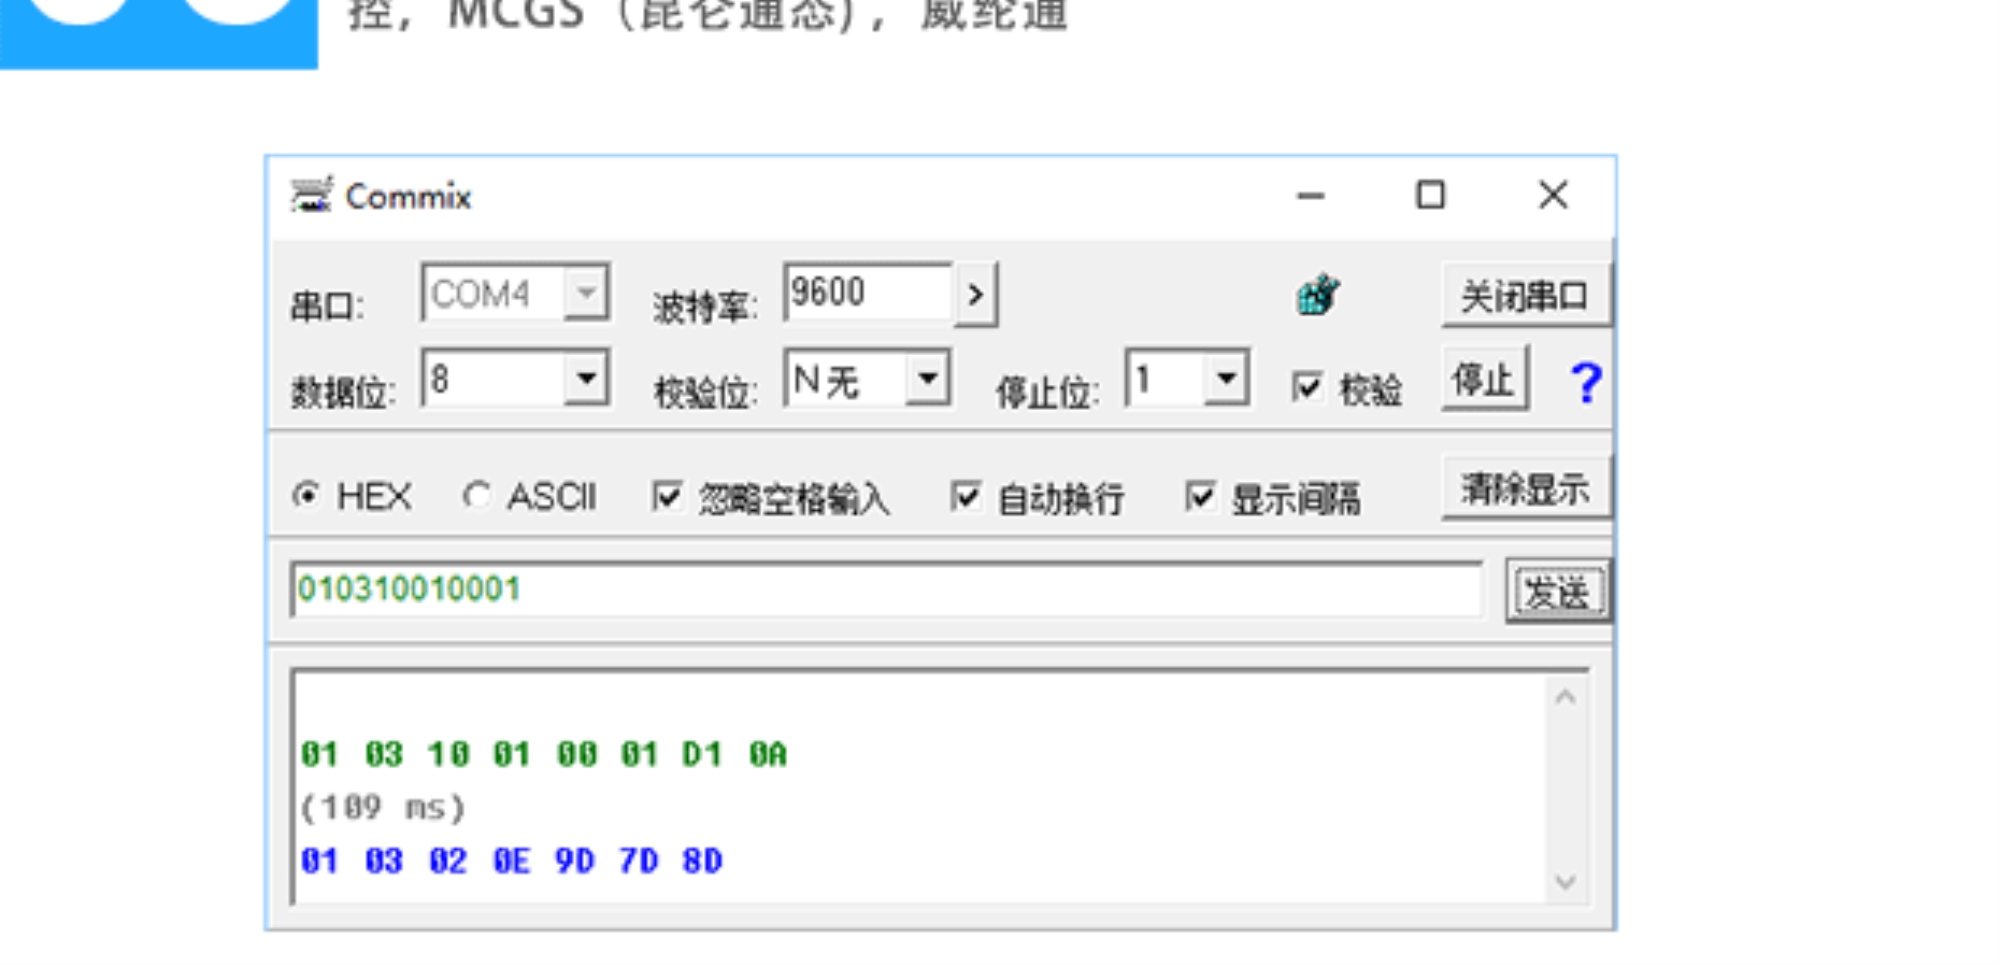Click the 停止 button

click(1484, 379)
